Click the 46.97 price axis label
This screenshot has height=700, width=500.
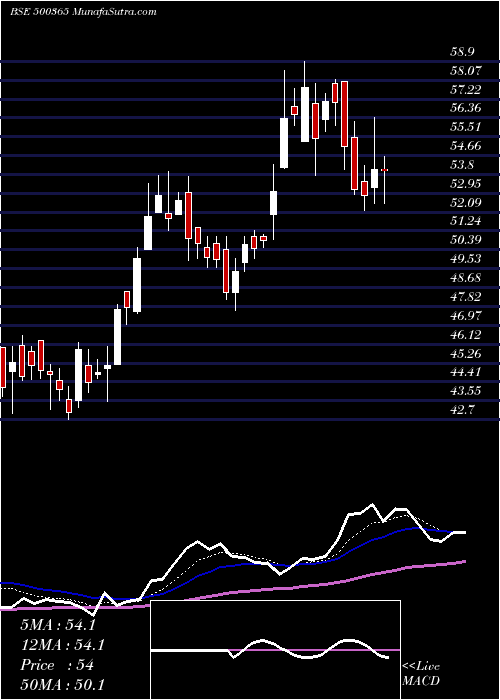[x=465, y=316]
